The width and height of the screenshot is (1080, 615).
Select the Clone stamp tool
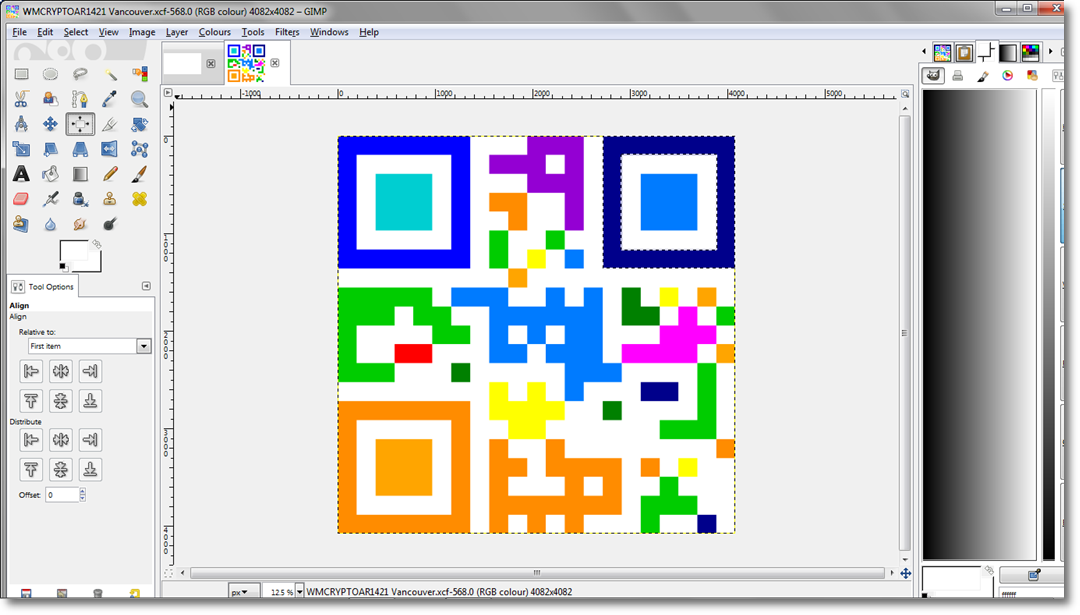click(x=110, y=199)
